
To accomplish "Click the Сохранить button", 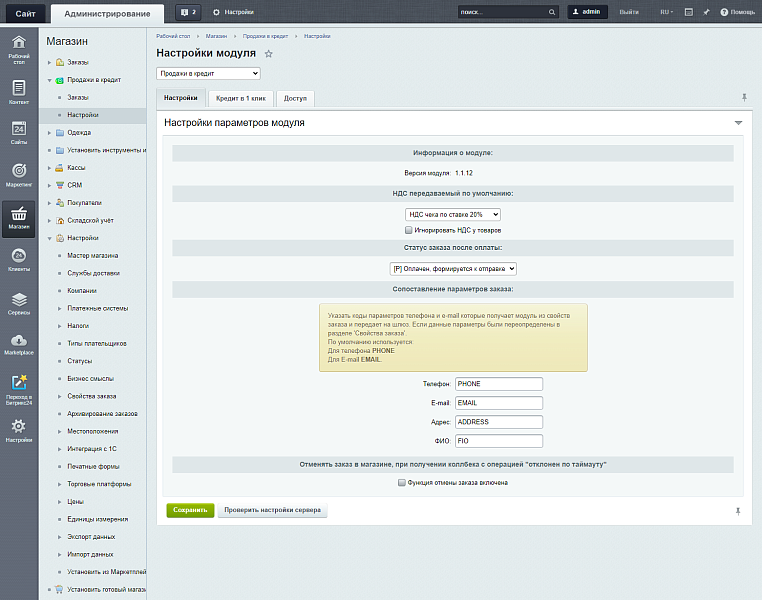I will 190,510.
